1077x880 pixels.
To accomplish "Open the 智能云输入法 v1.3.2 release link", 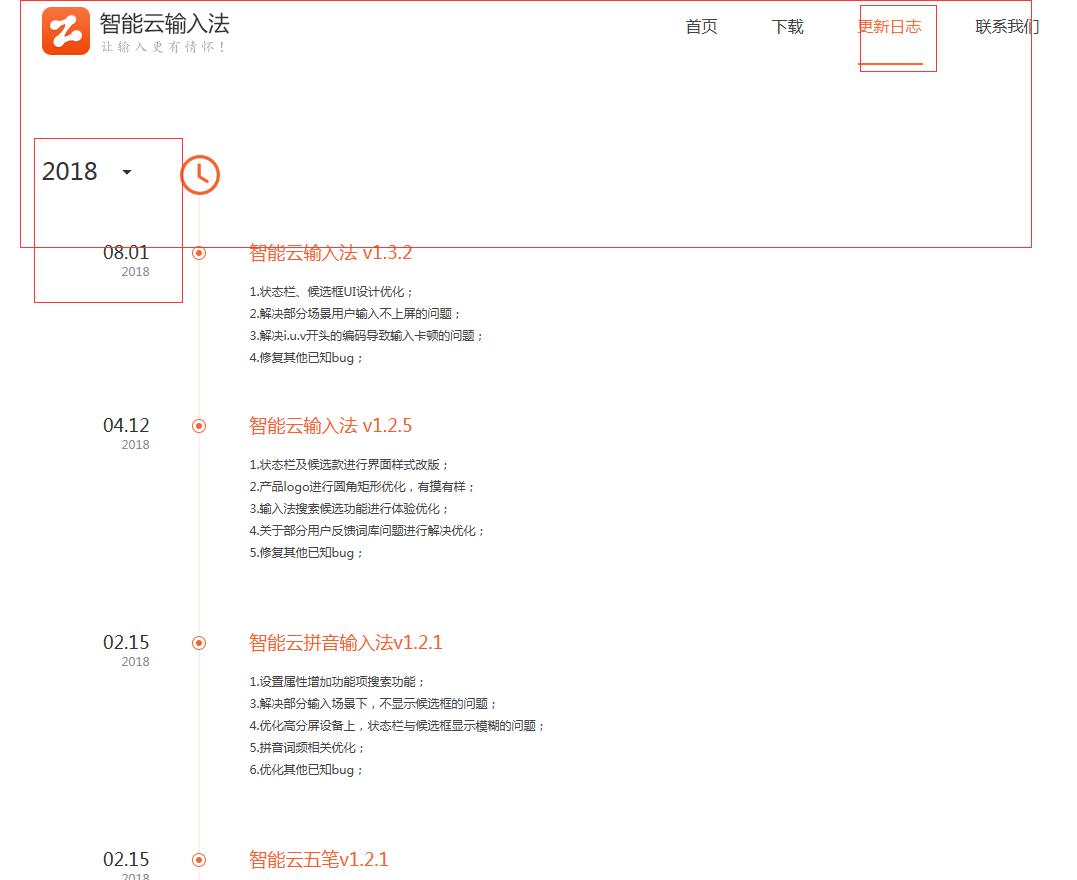I will 331,253.
